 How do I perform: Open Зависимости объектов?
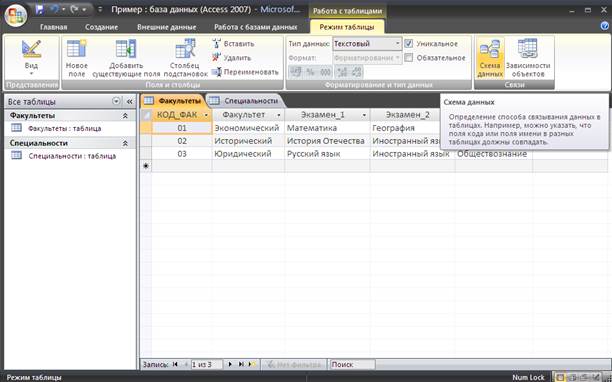[528, 58]
